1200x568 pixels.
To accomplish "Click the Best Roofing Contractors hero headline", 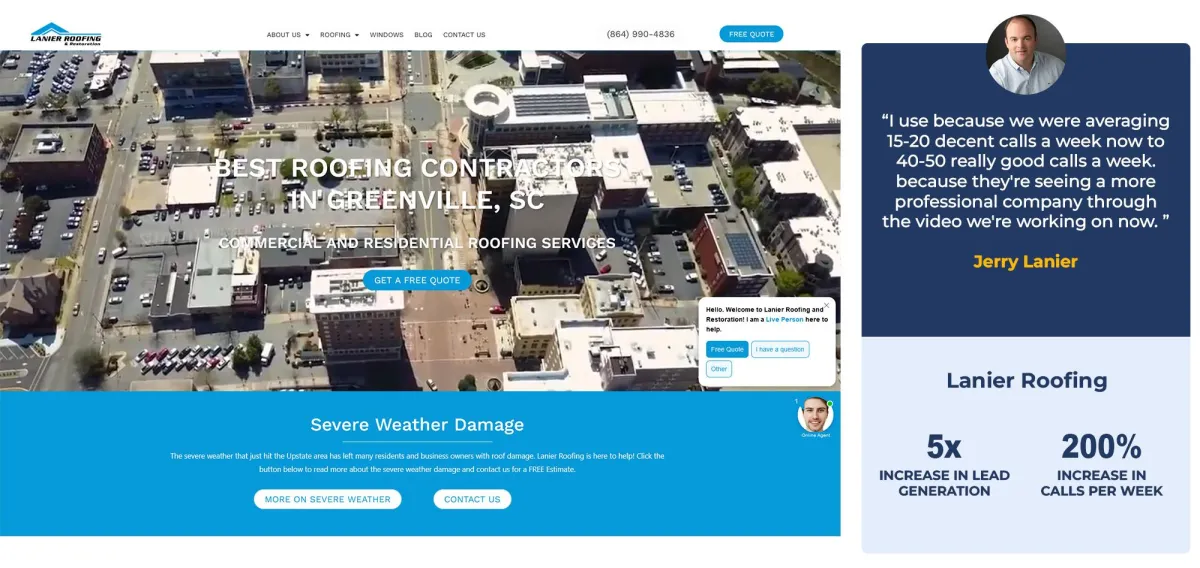I will coord(417,183).
